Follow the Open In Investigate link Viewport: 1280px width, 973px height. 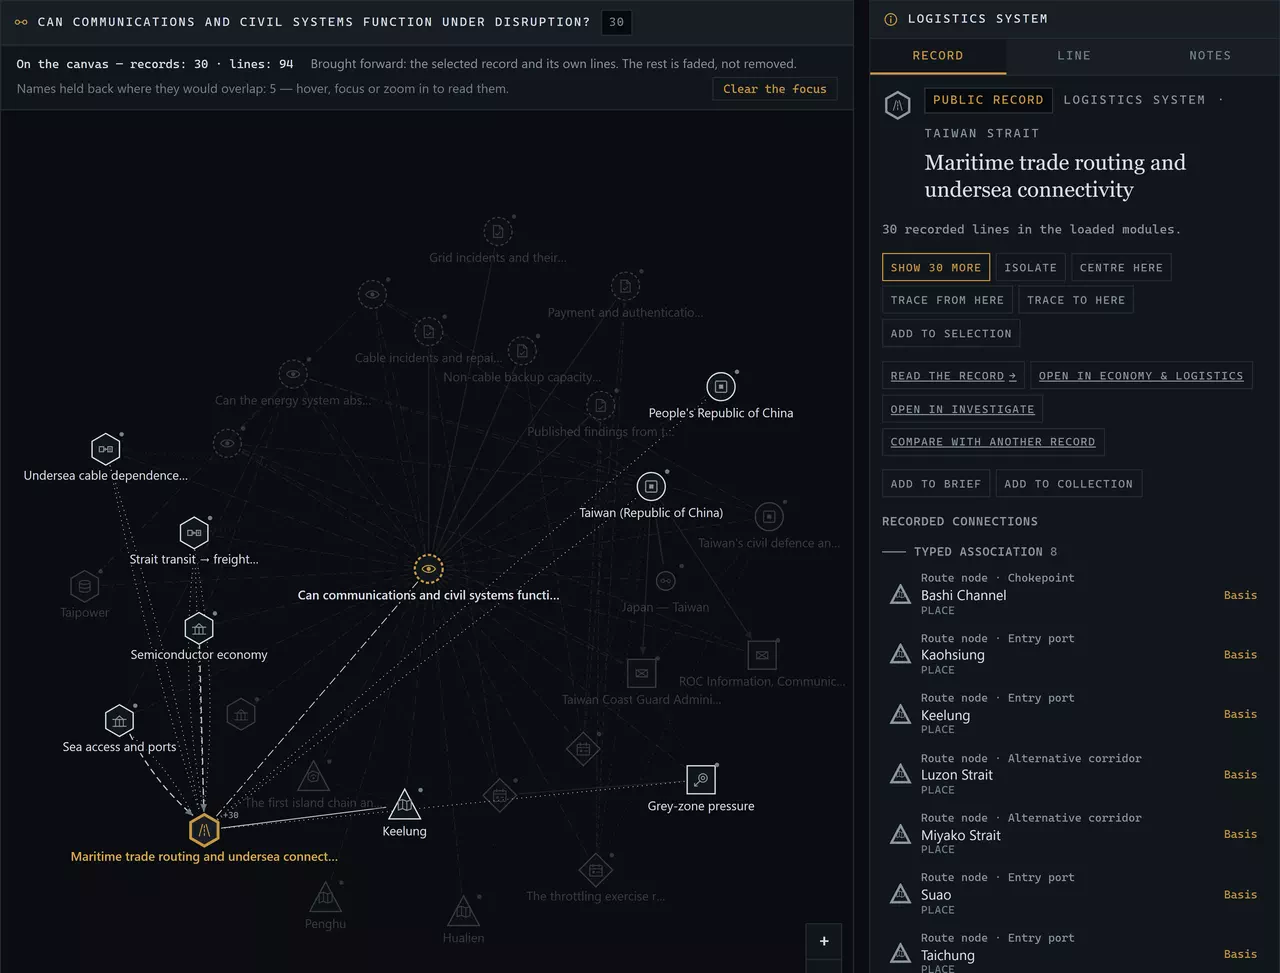point(962,409)
